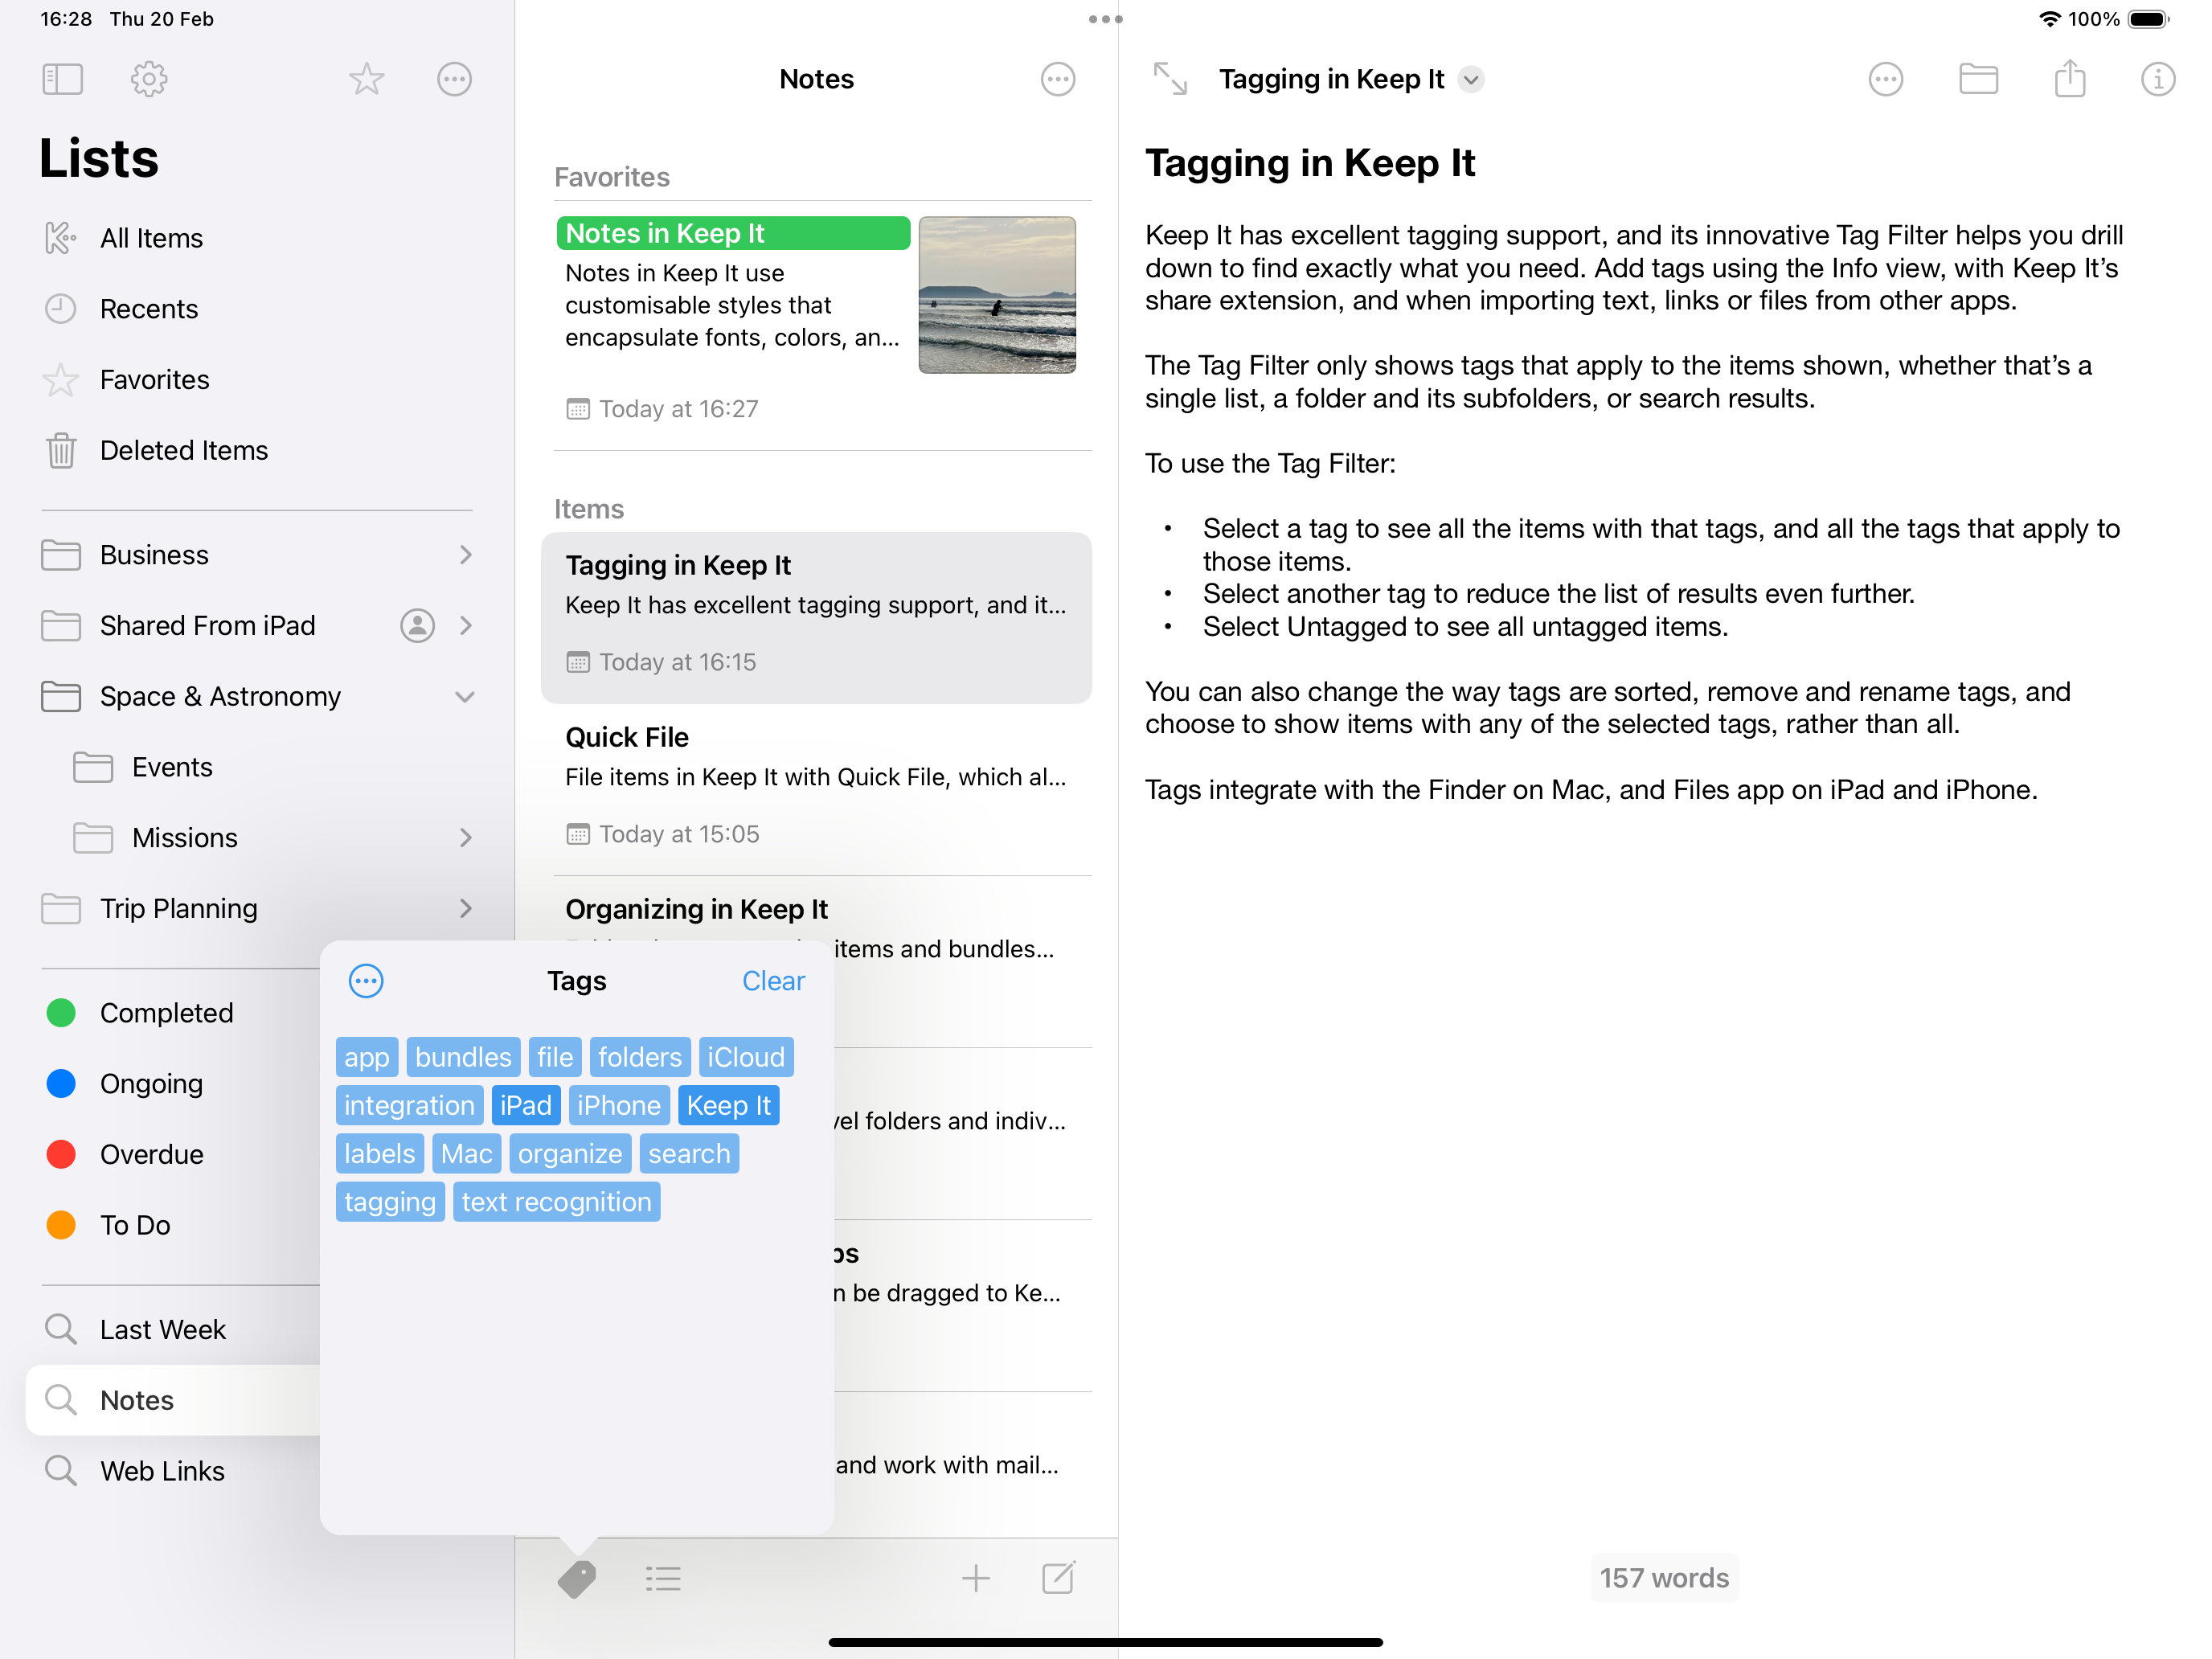The image size is (2212, 1659).
Task: Open more options for Notes list
Action: point(1058,79)
